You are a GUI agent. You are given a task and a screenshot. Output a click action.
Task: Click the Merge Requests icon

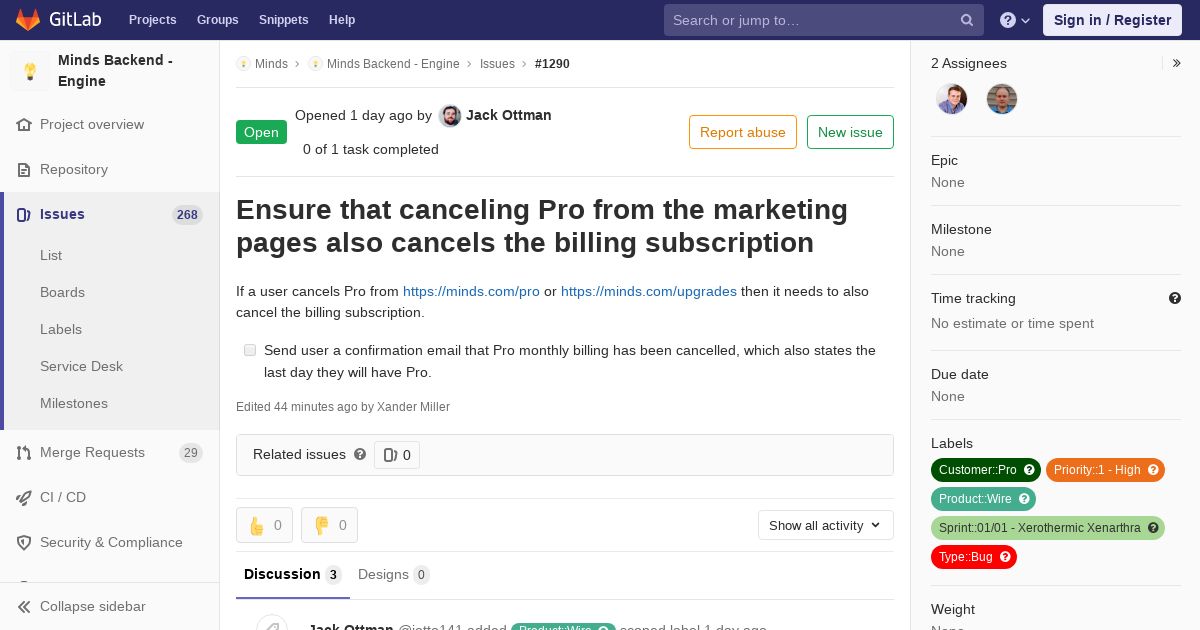point(24,453)
